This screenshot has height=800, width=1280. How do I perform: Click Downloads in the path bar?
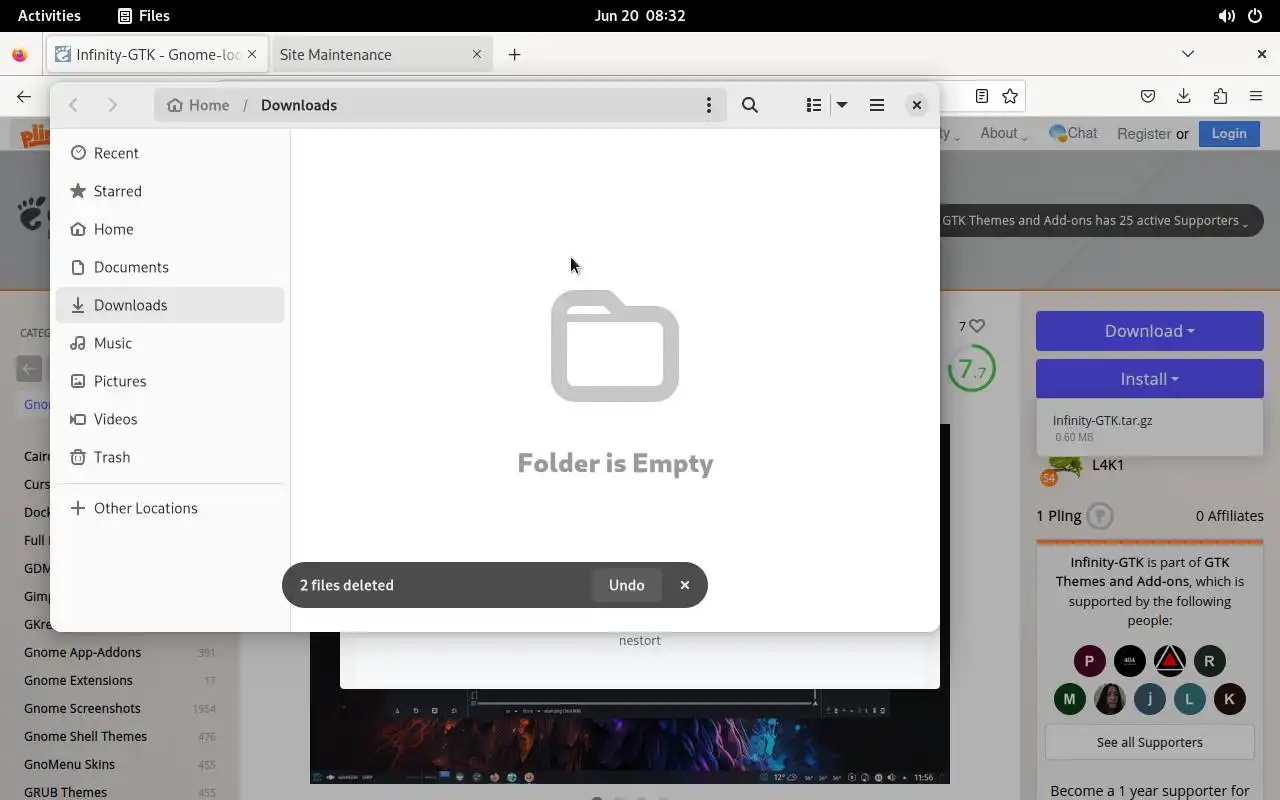(x=299, y=105)
